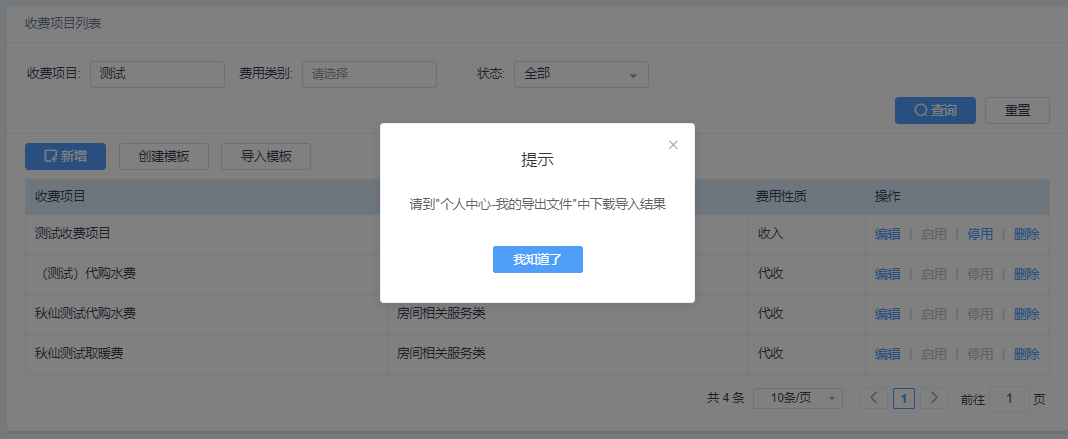Click the 新增 add button
The image size is (1068, 439).
(65, 156)
